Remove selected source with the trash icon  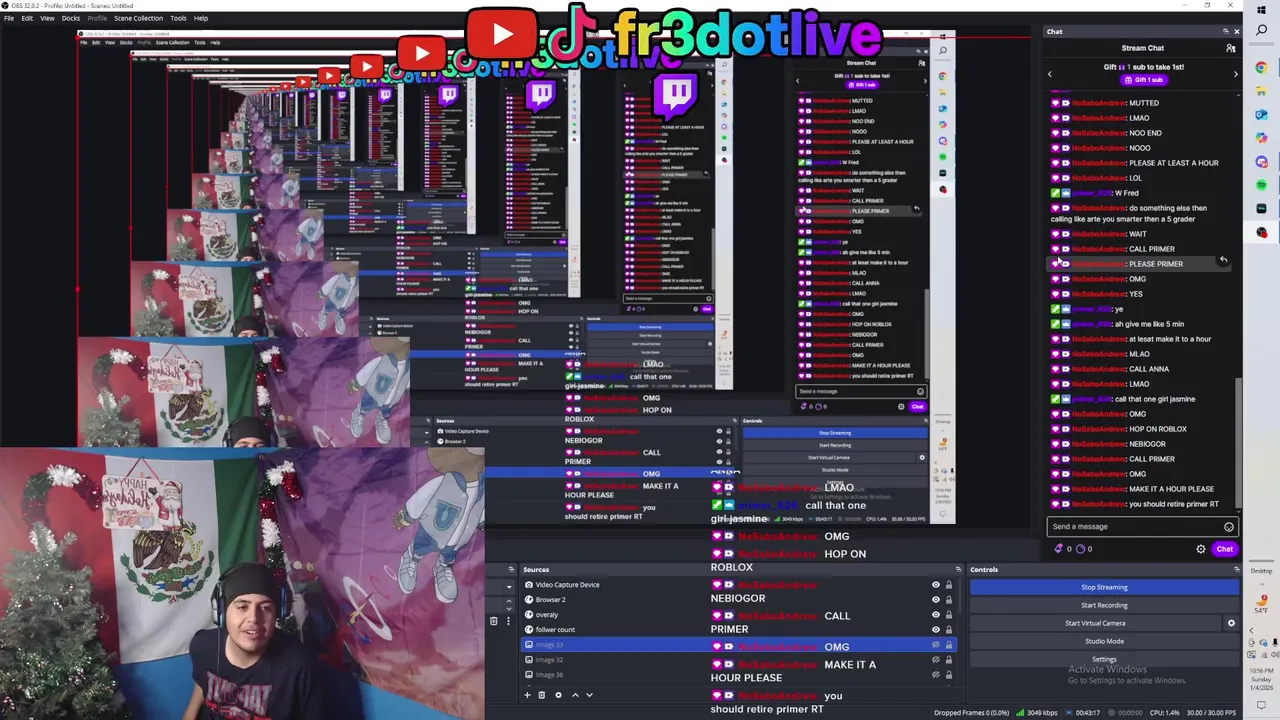coord(542,695)
